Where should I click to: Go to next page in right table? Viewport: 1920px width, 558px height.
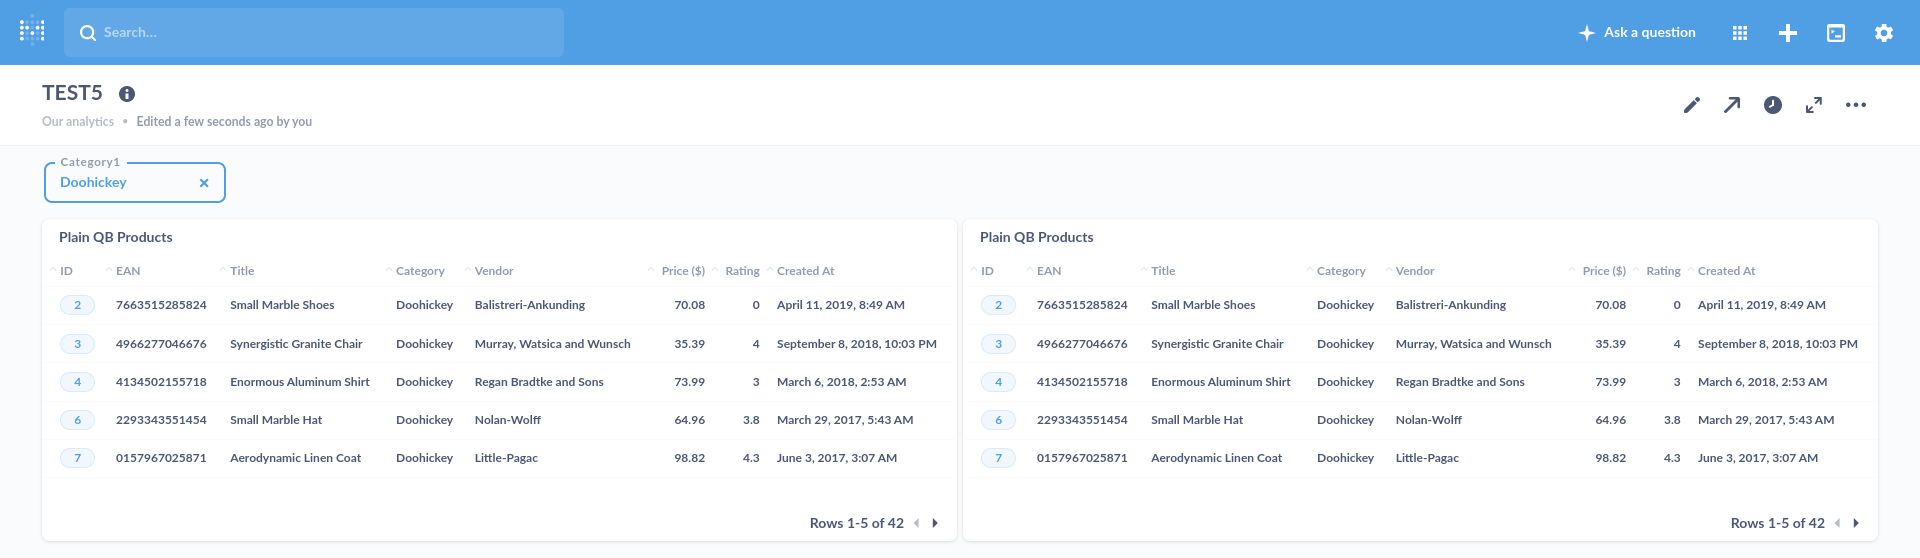[x=1856, y=523]
